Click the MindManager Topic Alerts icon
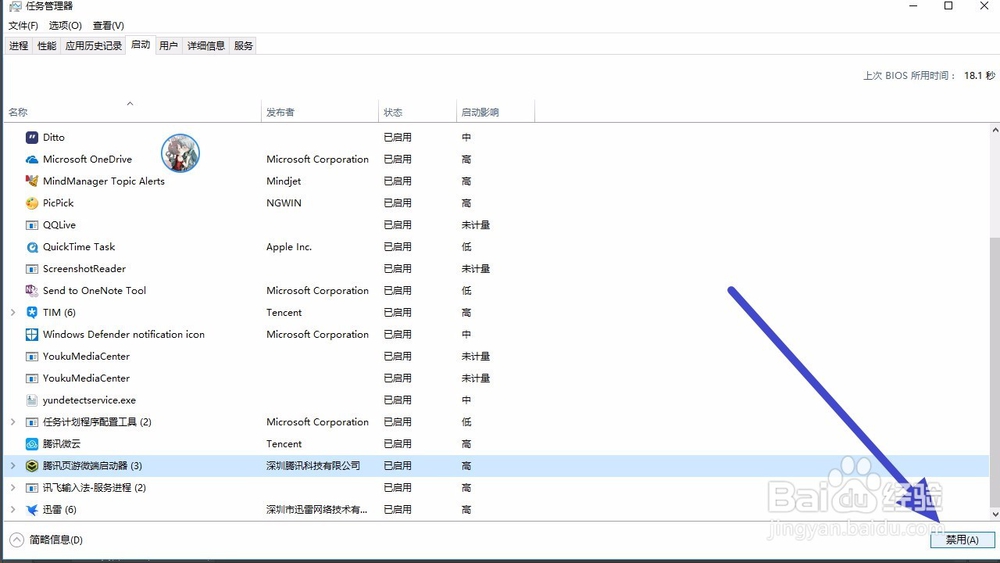The image size is (1000, 563). [32, 181]
